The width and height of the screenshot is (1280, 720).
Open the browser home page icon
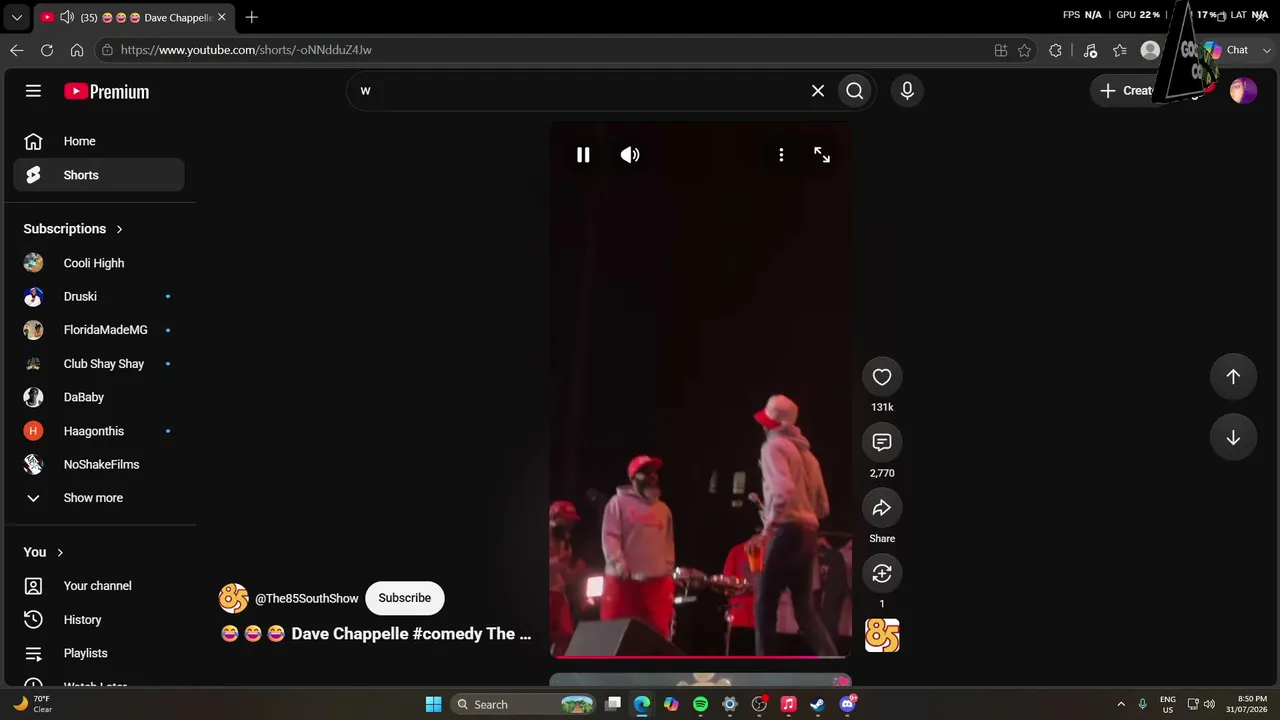(x=77, y=50)
